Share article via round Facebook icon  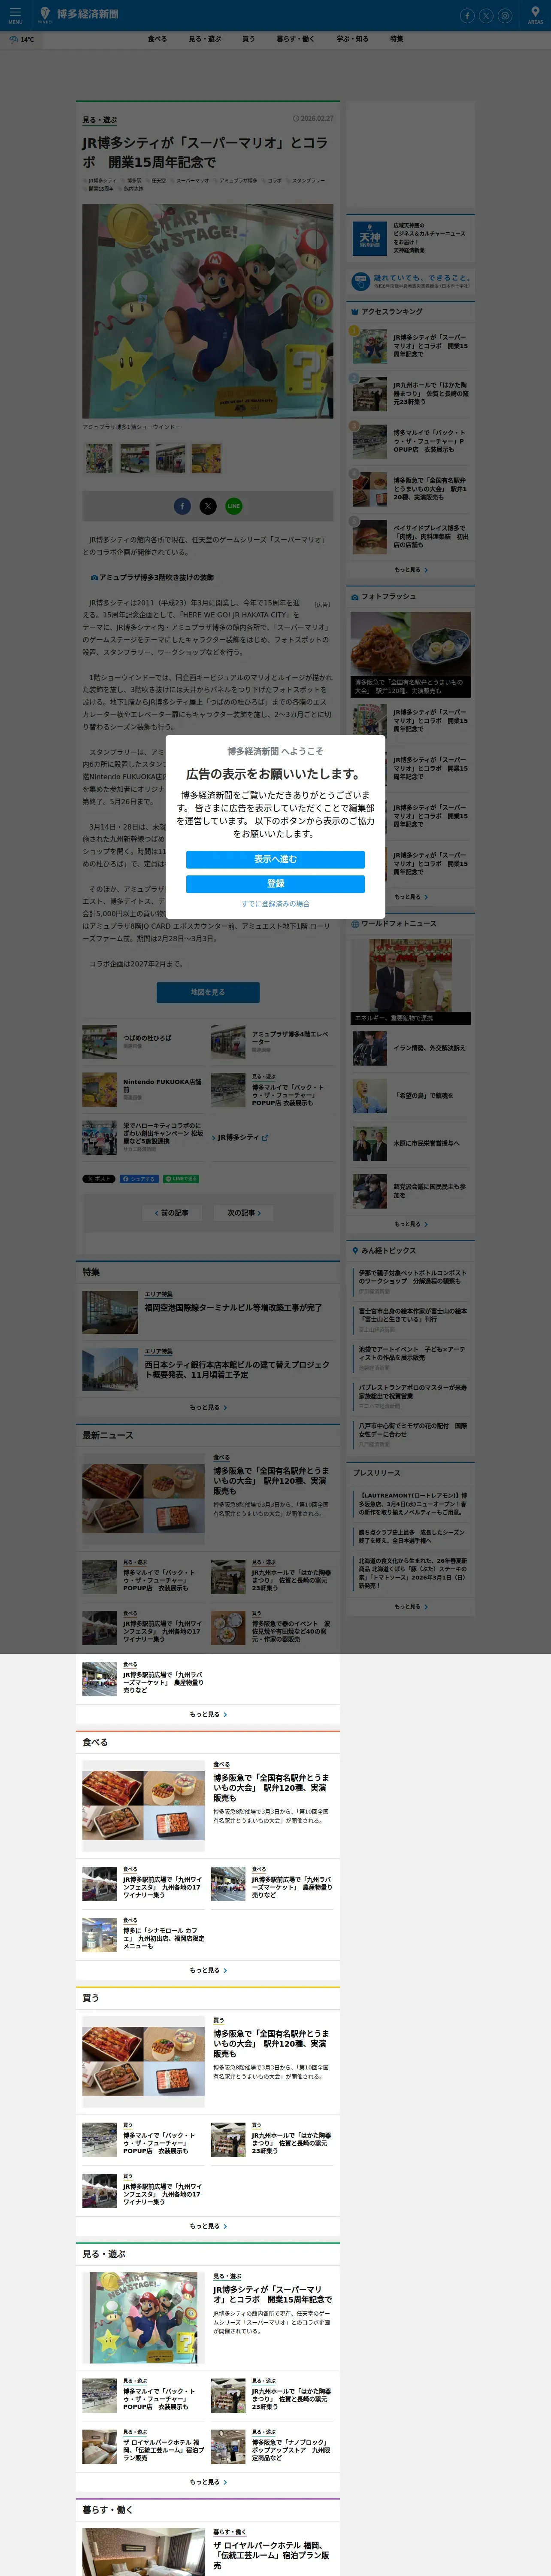(182, 506)
